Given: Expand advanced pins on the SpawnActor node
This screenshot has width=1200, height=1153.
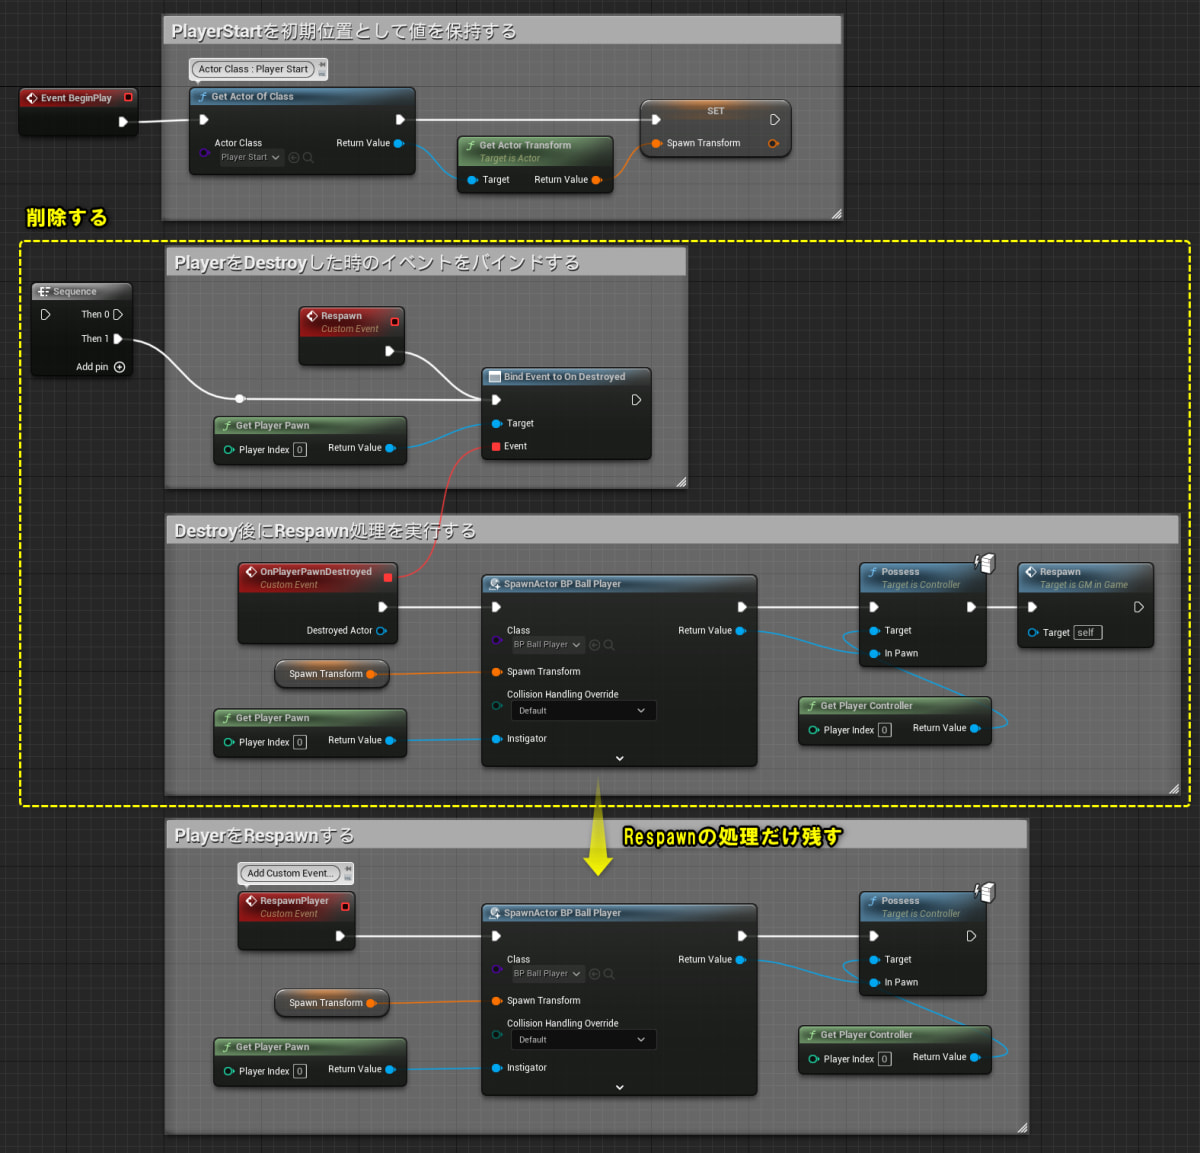Looking at the screenshot, I should coord(619,758).
